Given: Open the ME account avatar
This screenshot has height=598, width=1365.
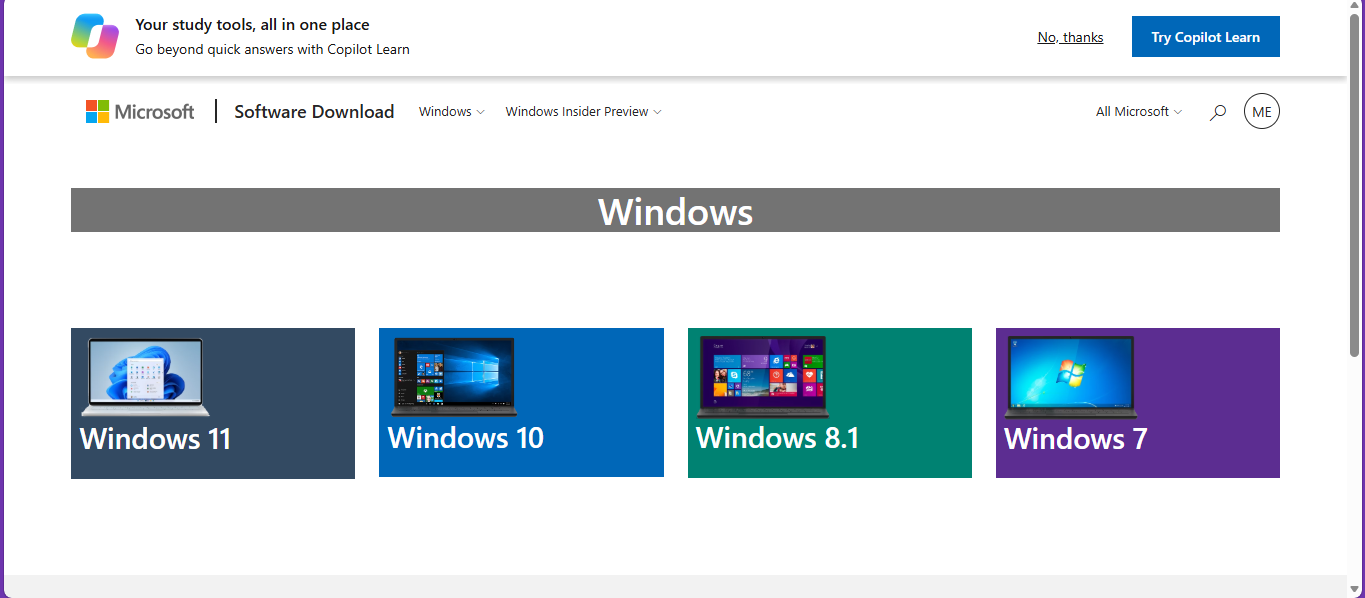Looking at the screenshot, I should coord(1262,112).
